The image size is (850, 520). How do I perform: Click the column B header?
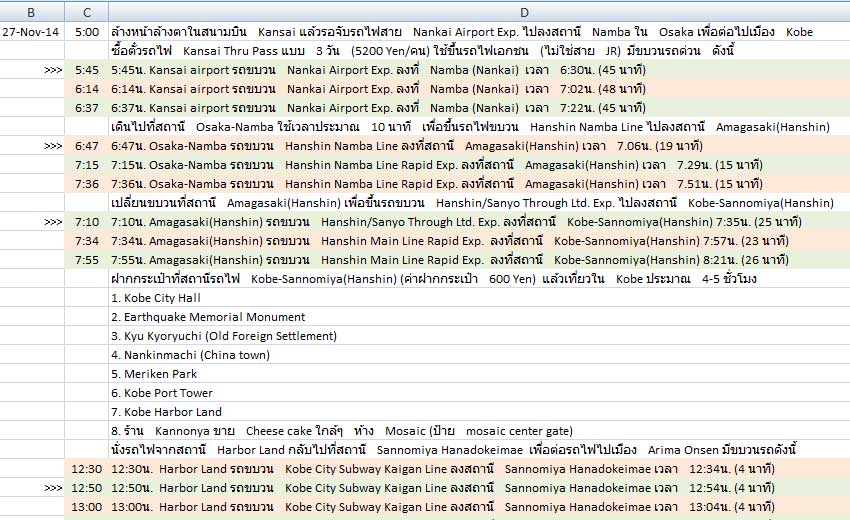tap(32, 11)
